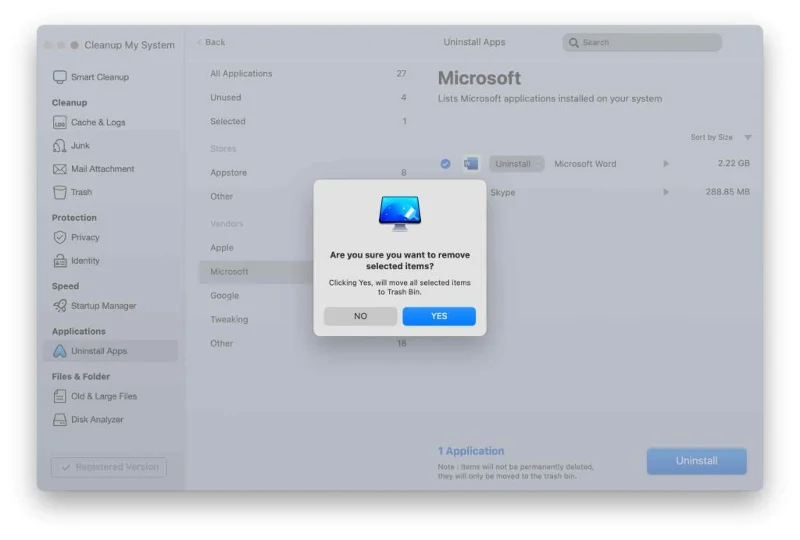Choose the Google vendor category
The width and height of the screenshot is (800, 540).
(224, 296)
